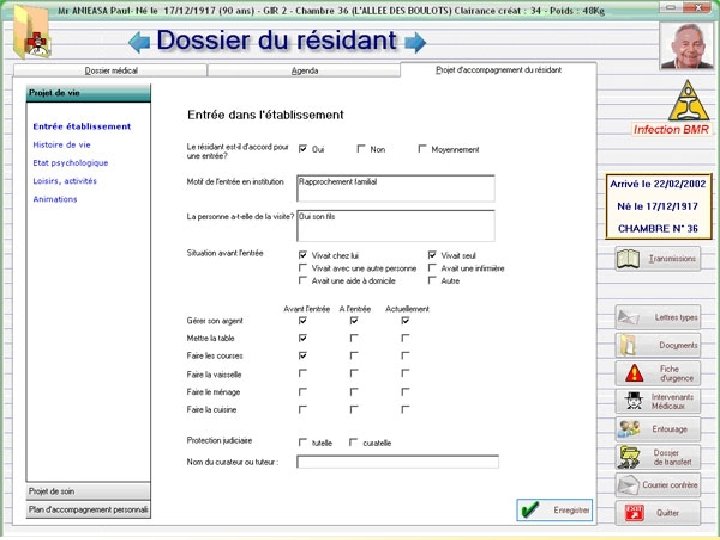Check Vivait avec une autre personne
This screenshot has width=720, height=540.
tap(303, 268)
